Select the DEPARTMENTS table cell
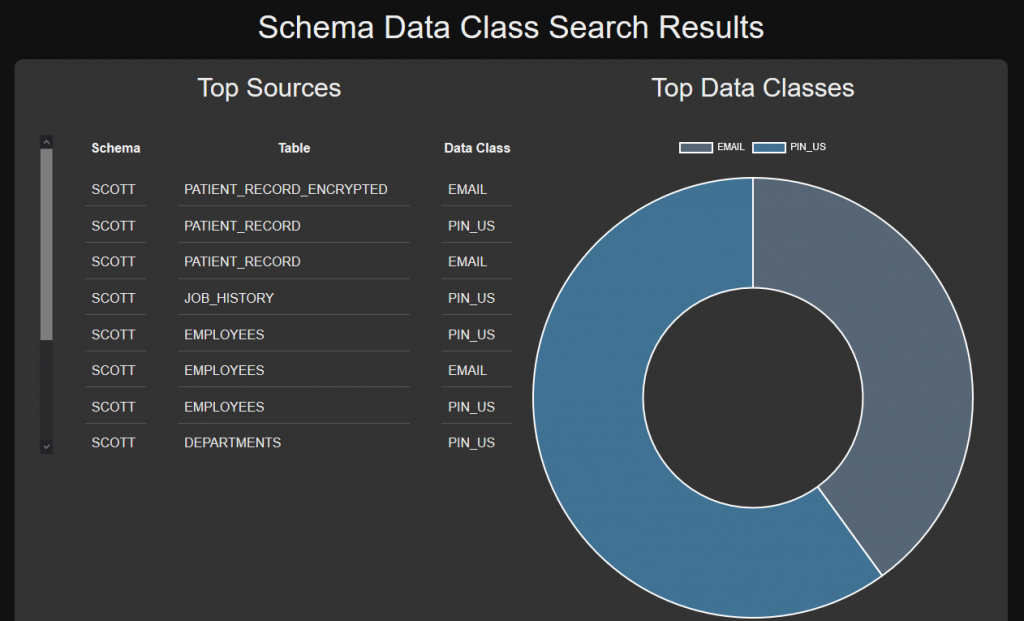The image size is (1024, 621). point(233,442)
